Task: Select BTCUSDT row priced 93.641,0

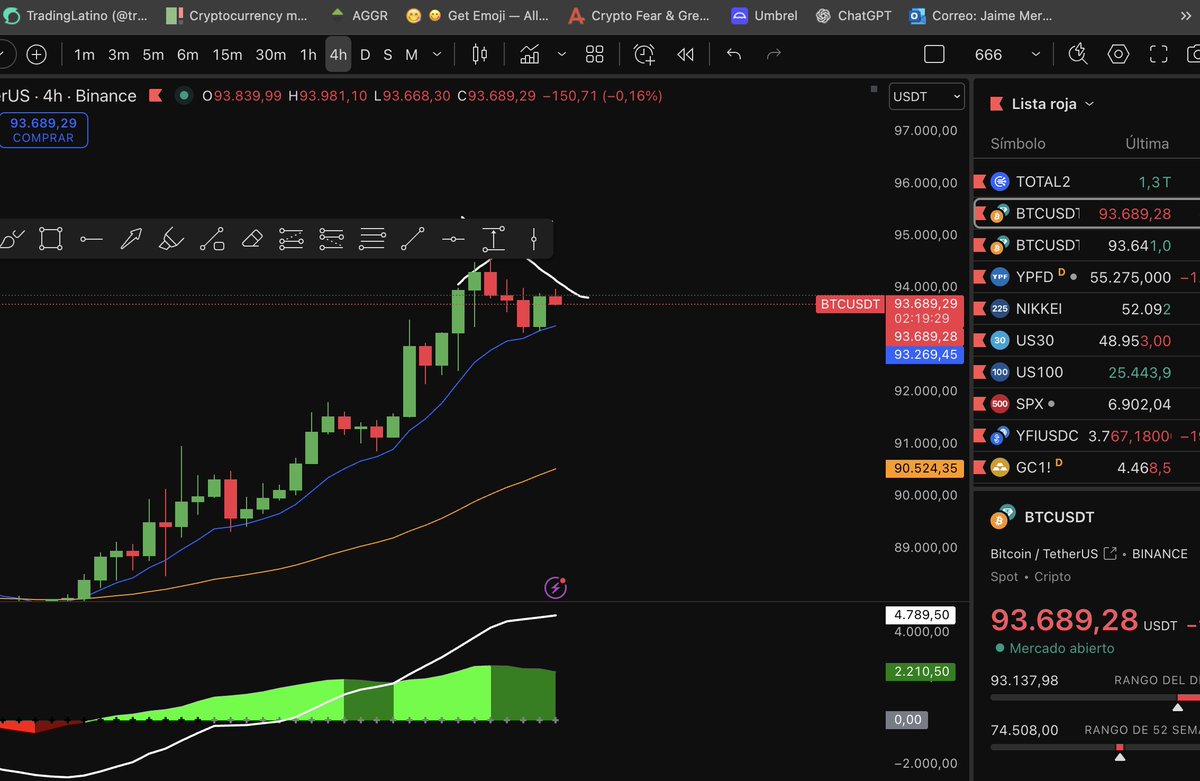Action: click(x=1086, y=245)
